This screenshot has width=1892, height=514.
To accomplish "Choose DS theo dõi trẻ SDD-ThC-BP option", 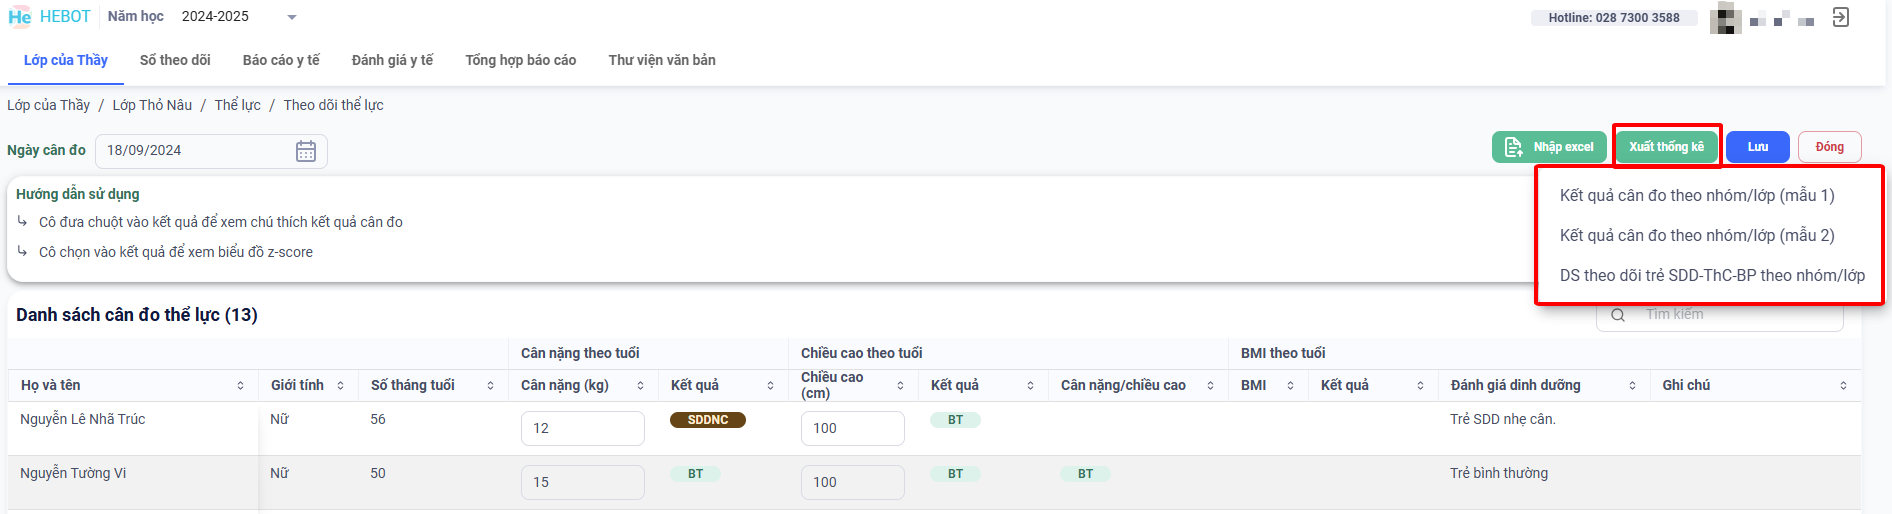I will [x=1711, y=276].
